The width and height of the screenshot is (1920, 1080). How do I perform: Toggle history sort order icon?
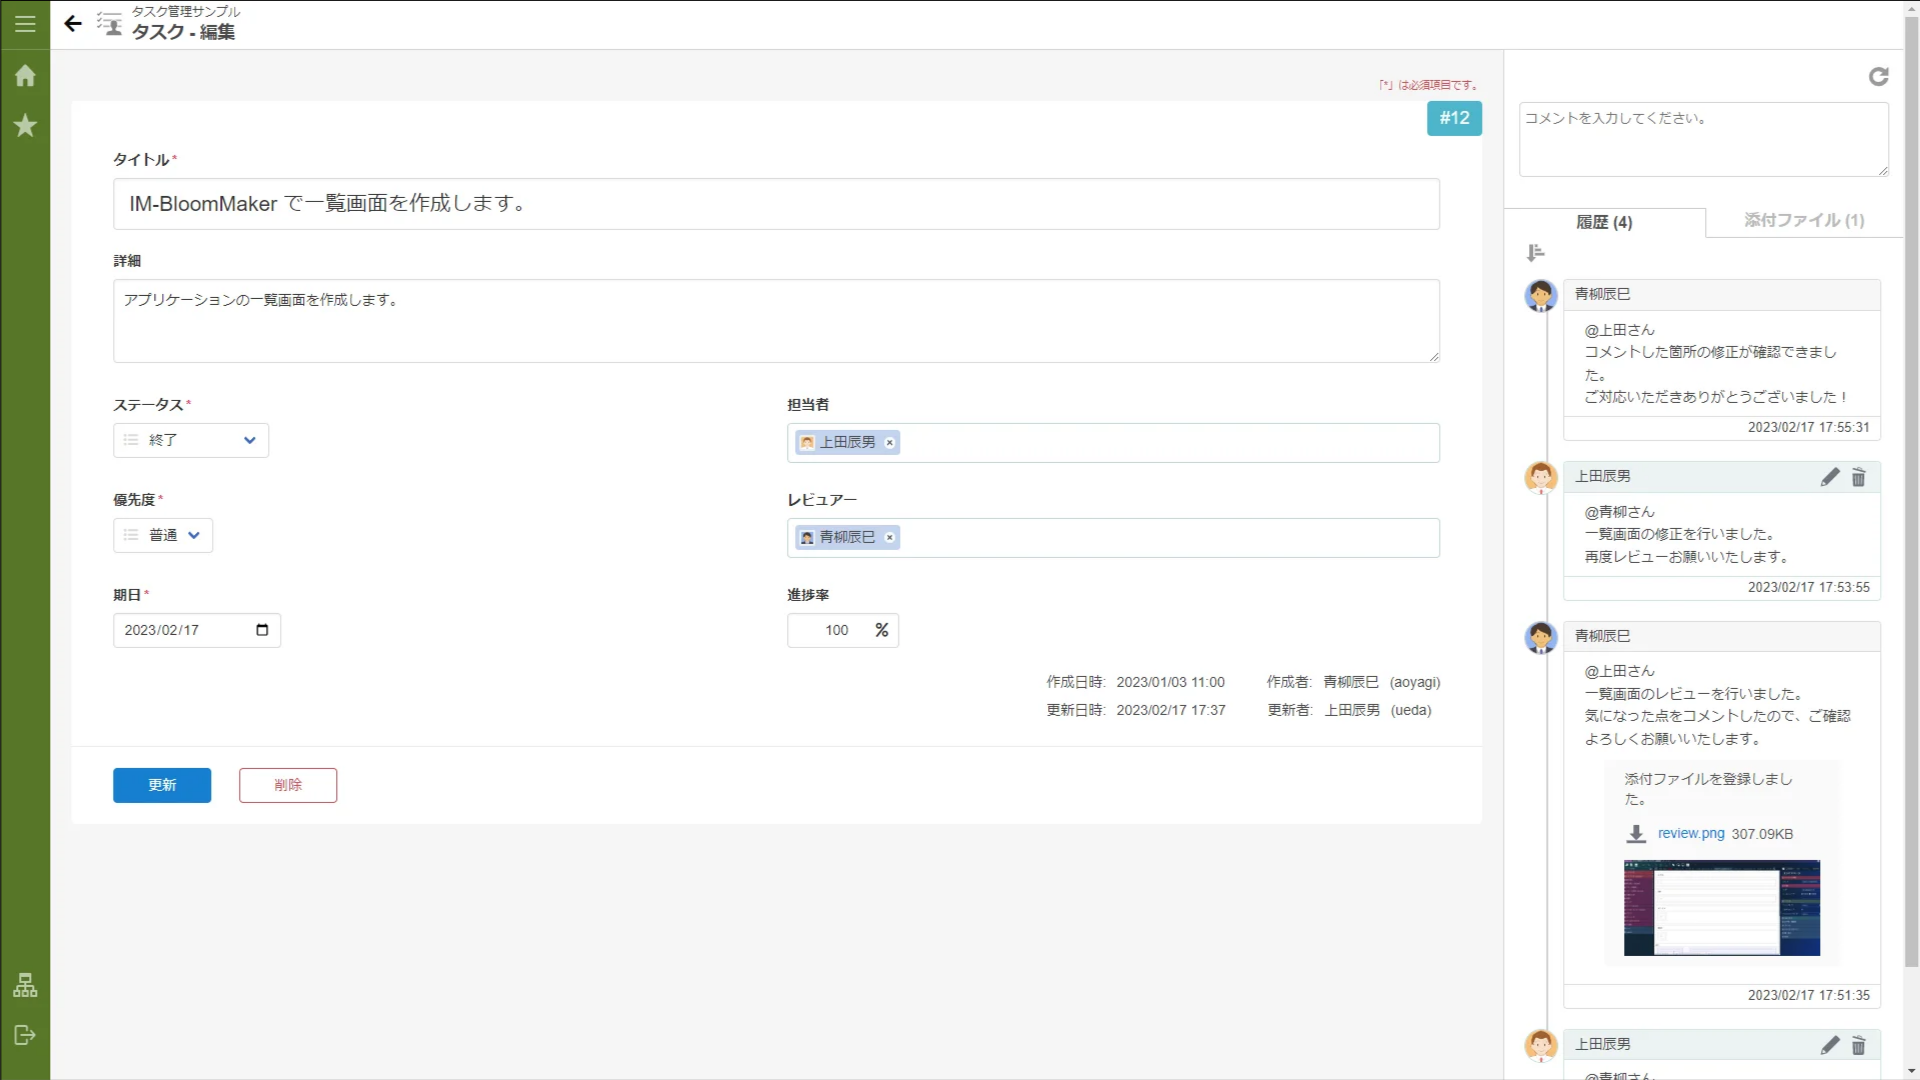coord(1536,253)
